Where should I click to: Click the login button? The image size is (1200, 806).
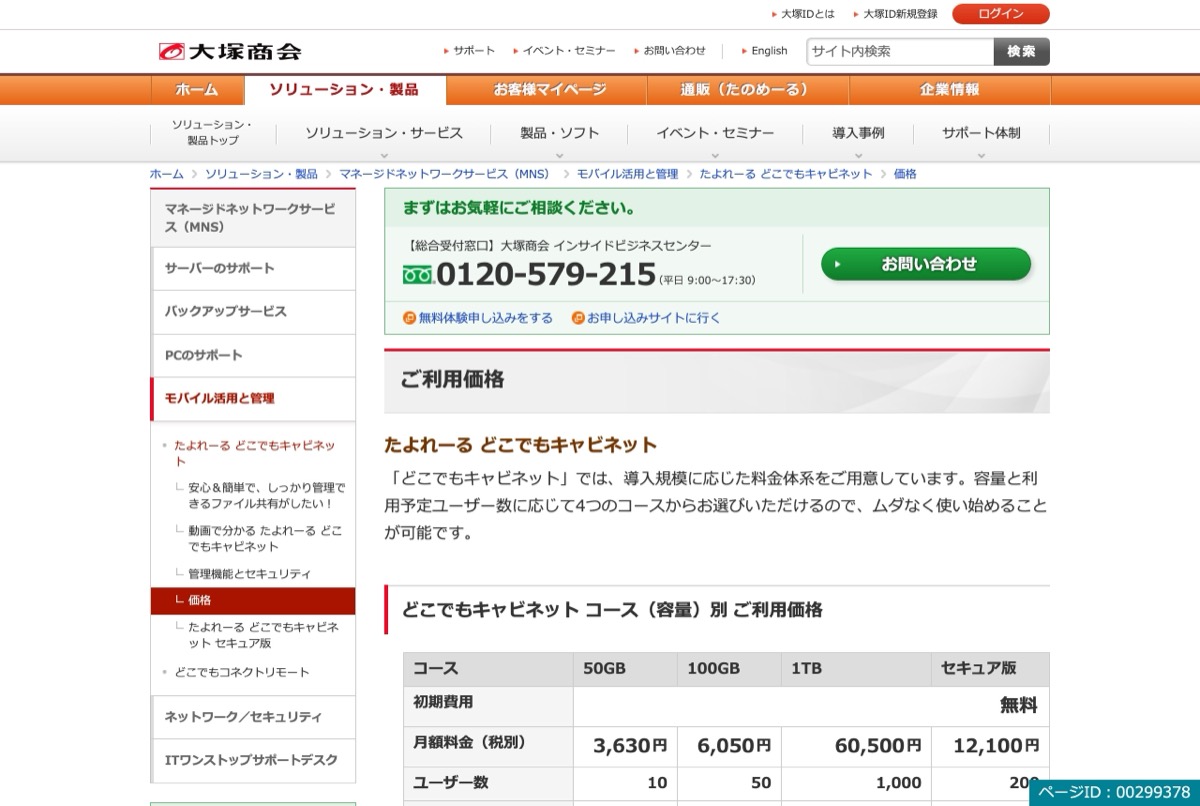coord(1001,14)
